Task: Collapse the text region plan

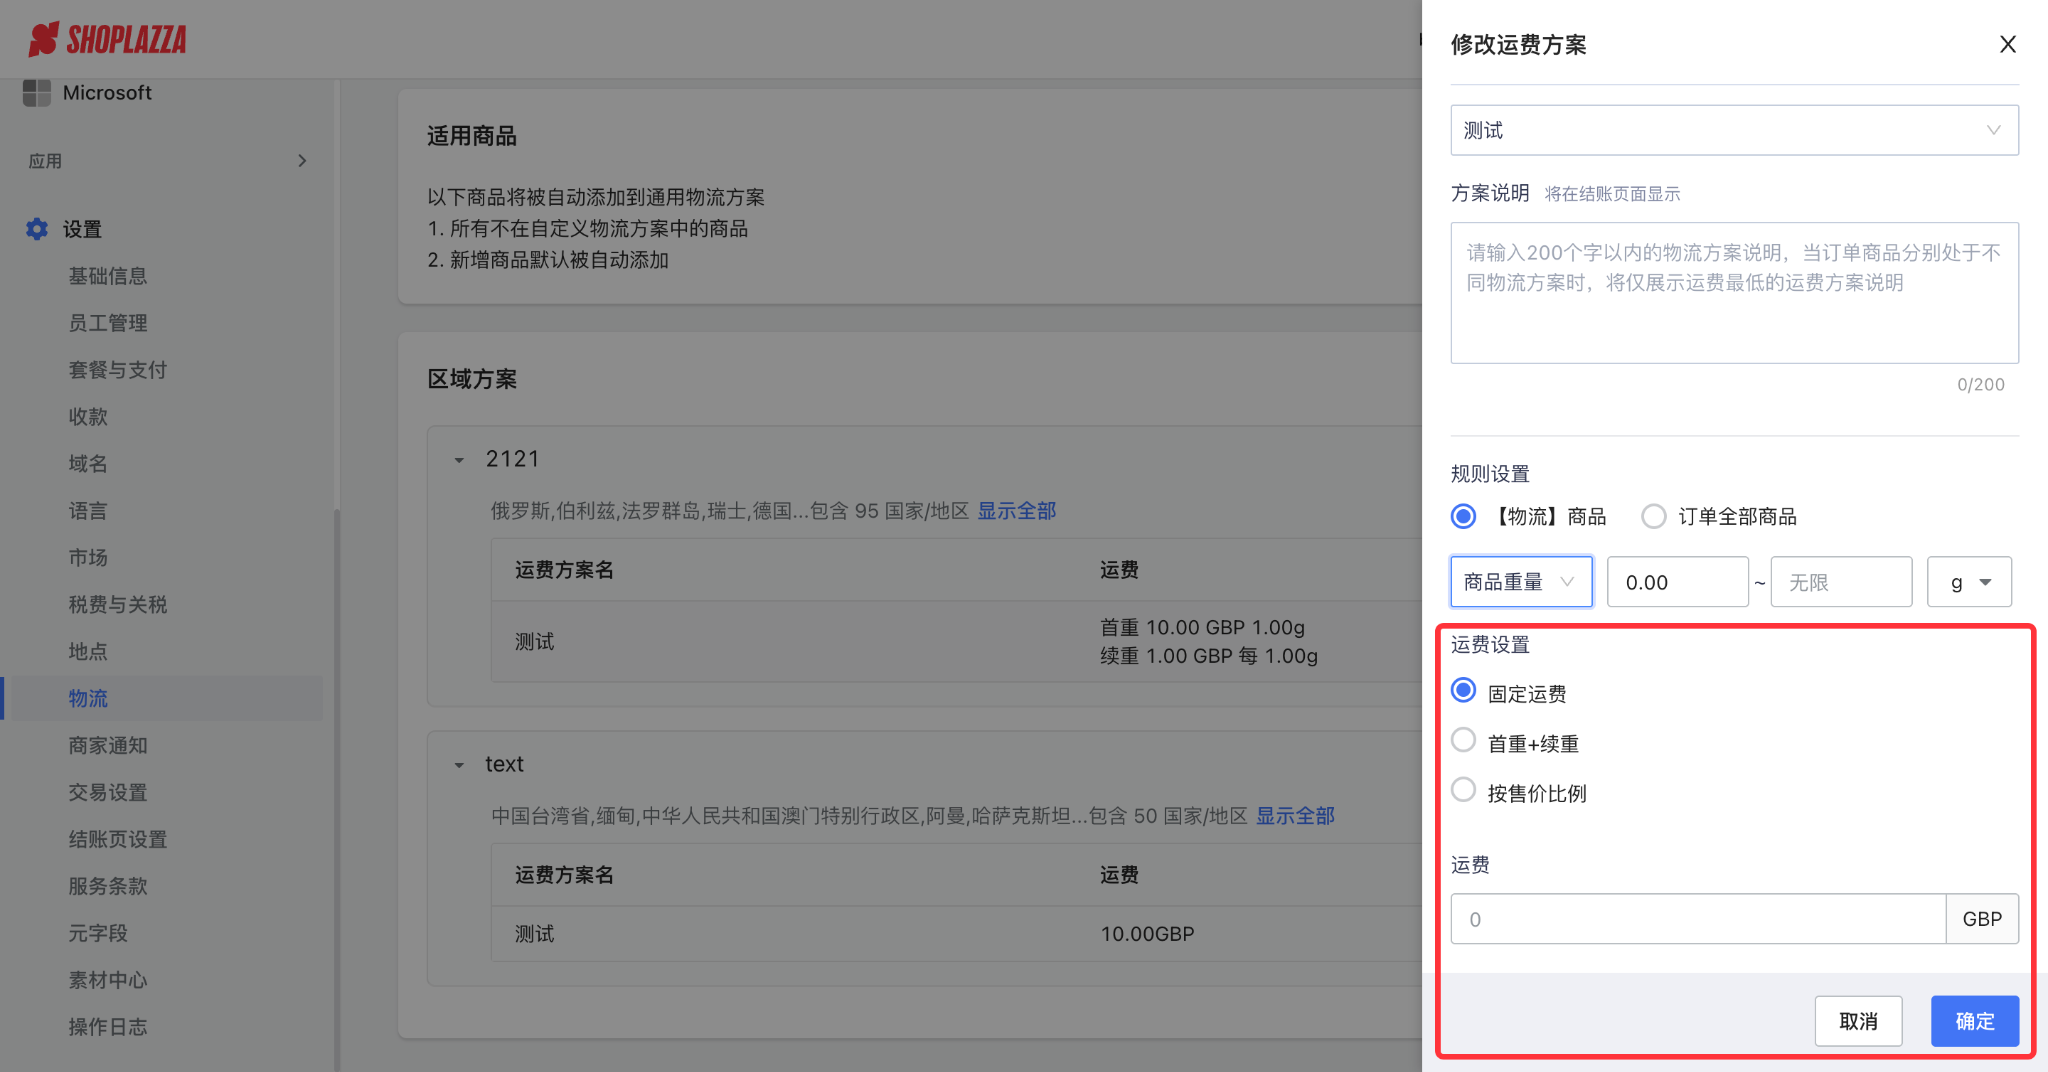Action: click(x=459, y=765)
